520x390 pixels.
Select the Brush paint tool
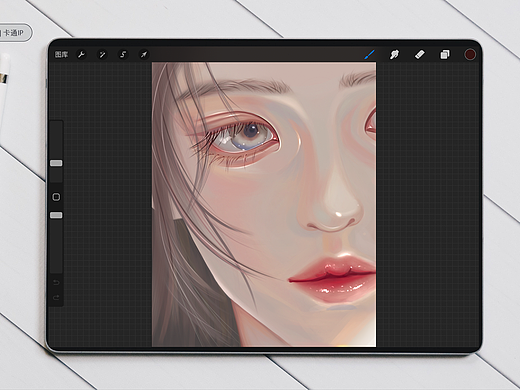click(x=369, y=54)
